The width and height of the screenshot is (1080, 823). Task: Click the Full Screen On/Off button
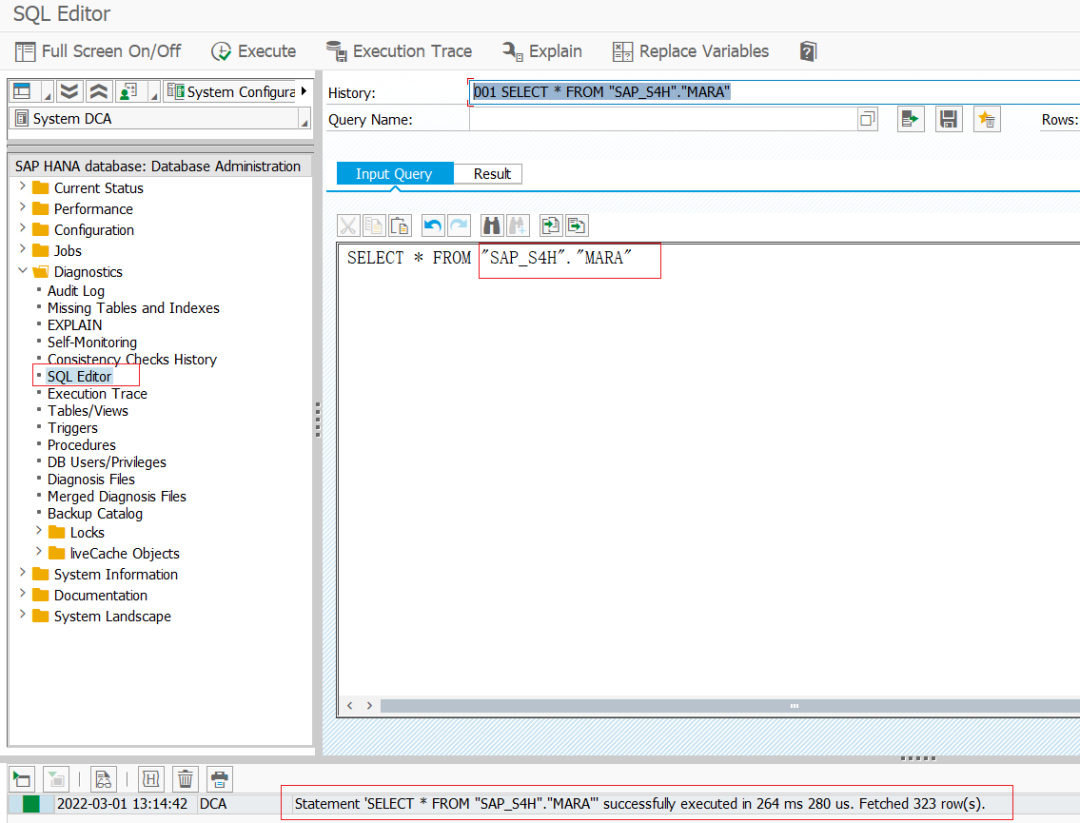(x=98, y=52)
